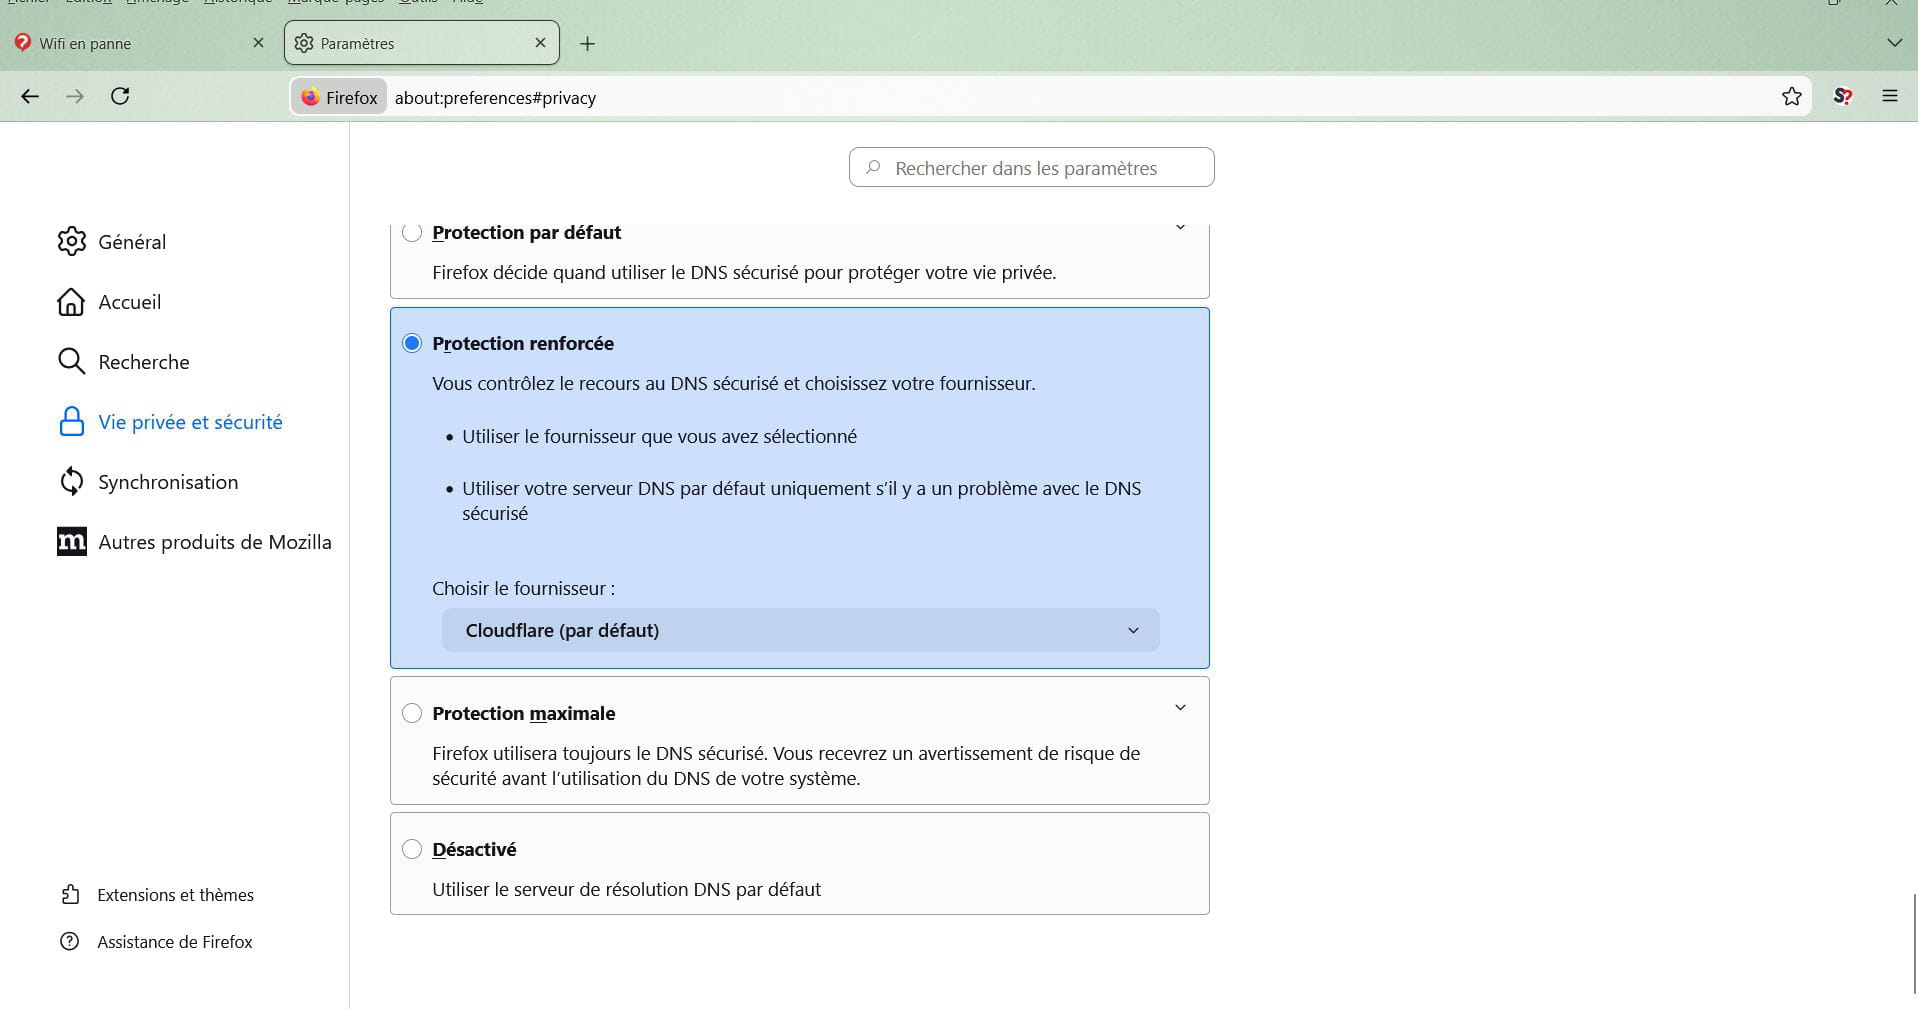
Task: Click "Vous contrôlez le recours au DNS sécurisé" description
Action: tap(734, 384)
